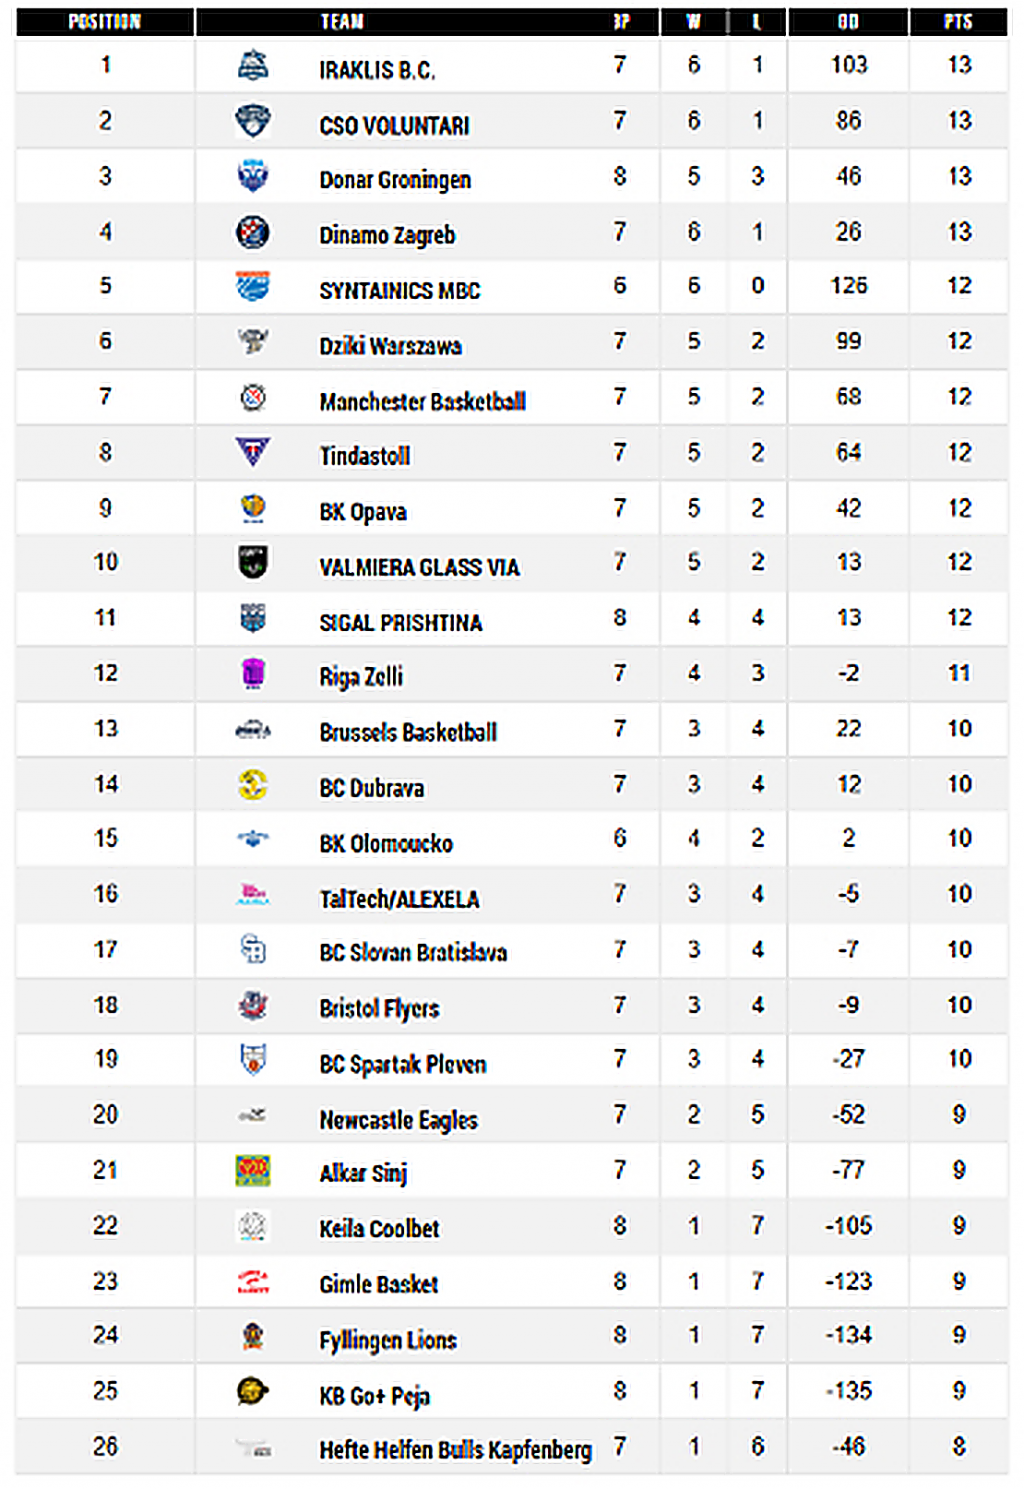
Task: Sort by the W wins column header
Action: point(694,22)
